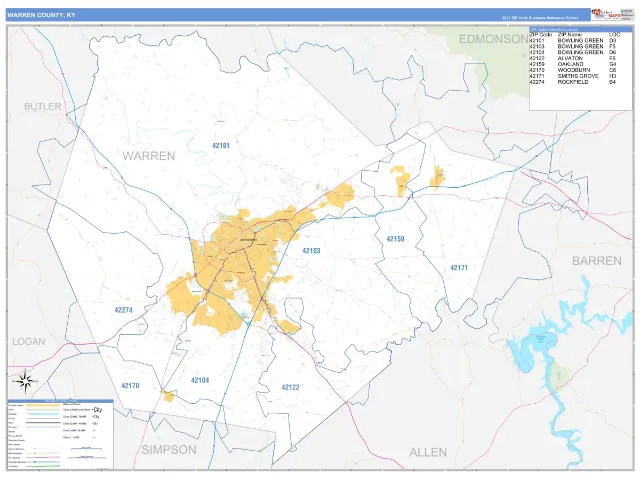The image size is (640, 480).
Task: Click the map legend blue title bar
Action: point(60,401)
